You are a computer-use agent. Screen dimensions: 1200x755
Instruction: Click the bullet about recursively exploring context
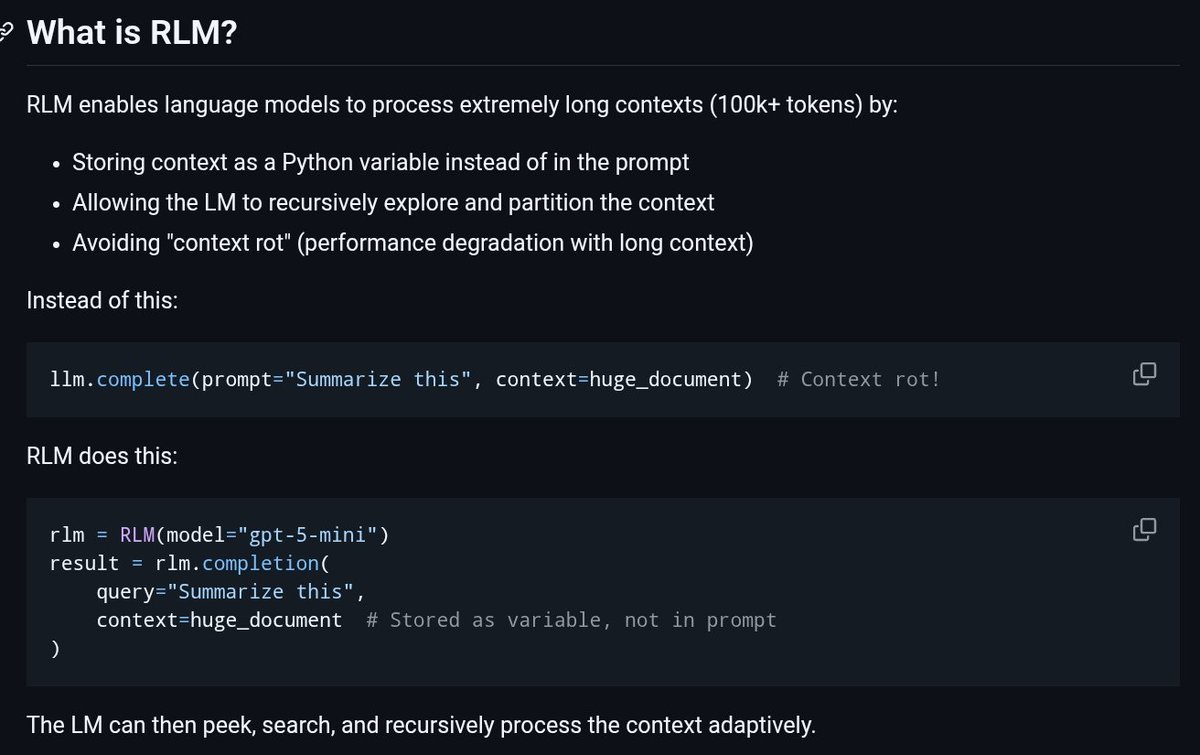tap(393, 202)
